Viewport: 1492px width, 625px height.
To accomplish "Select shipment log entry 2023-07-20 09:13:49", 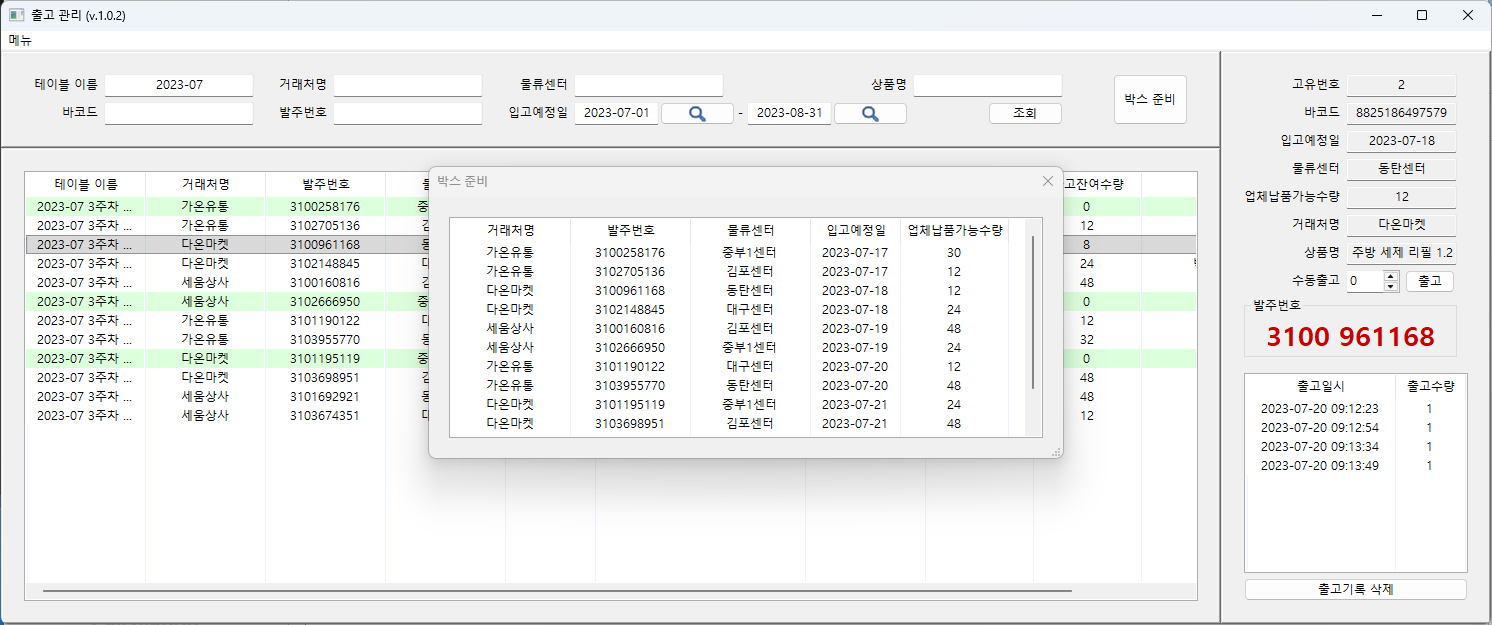I will pos(1355,466).
